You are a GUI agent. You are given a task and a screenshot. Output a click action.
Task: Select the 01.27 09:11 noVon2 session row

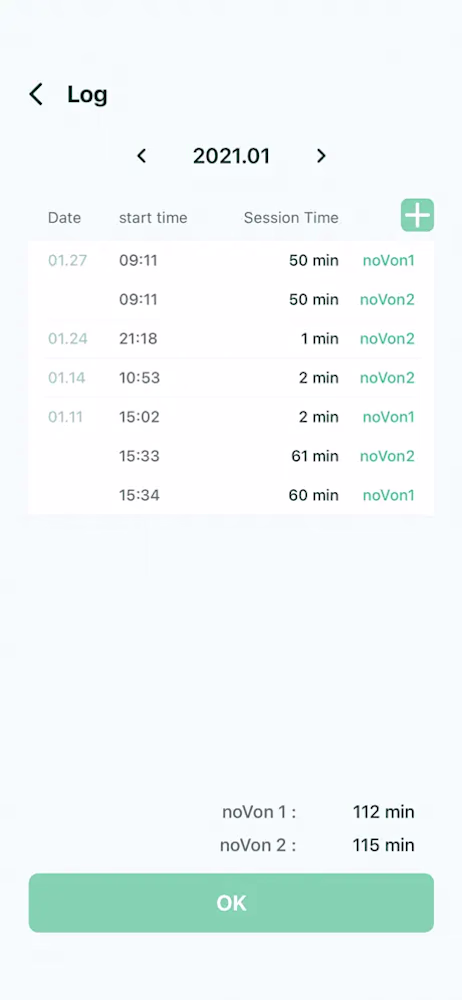[x=231, y=300]
